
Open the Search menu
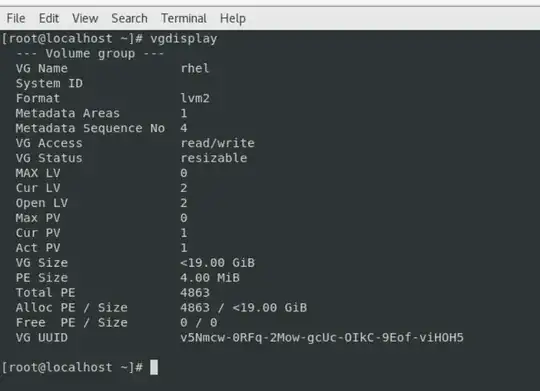click(129, 18)
